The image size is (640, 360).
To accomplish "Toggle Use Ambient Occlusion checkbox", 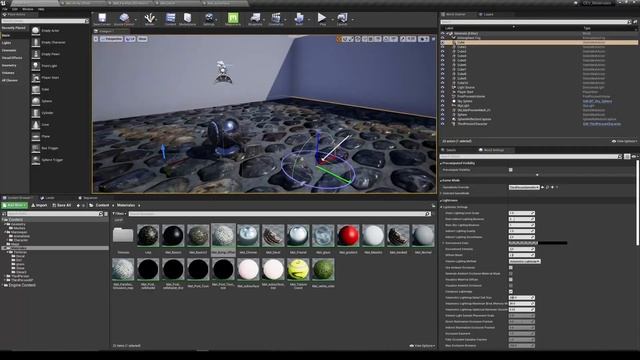I will click(511, 267).
